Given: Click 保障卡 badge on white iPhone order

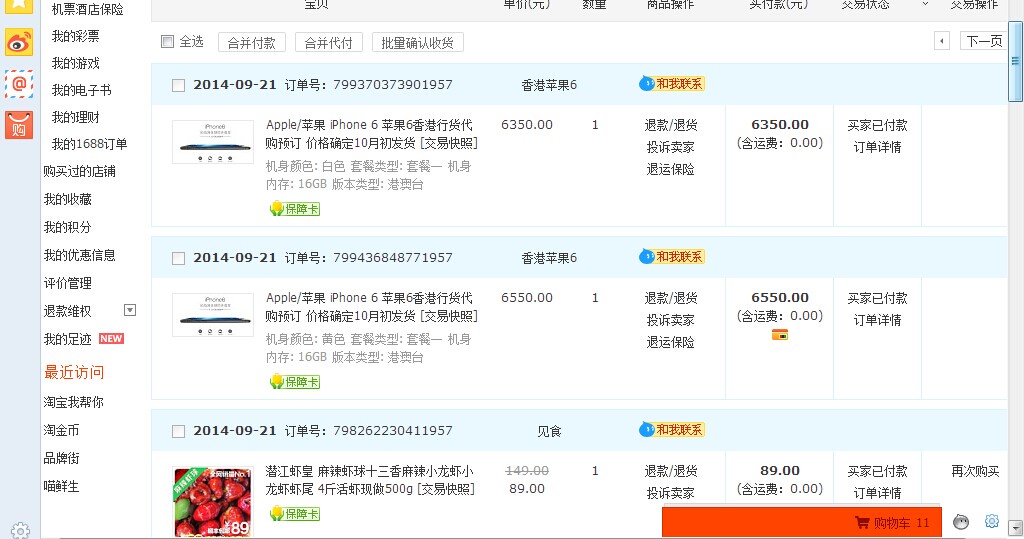Looking at the screenshot, I should (295, 209).
